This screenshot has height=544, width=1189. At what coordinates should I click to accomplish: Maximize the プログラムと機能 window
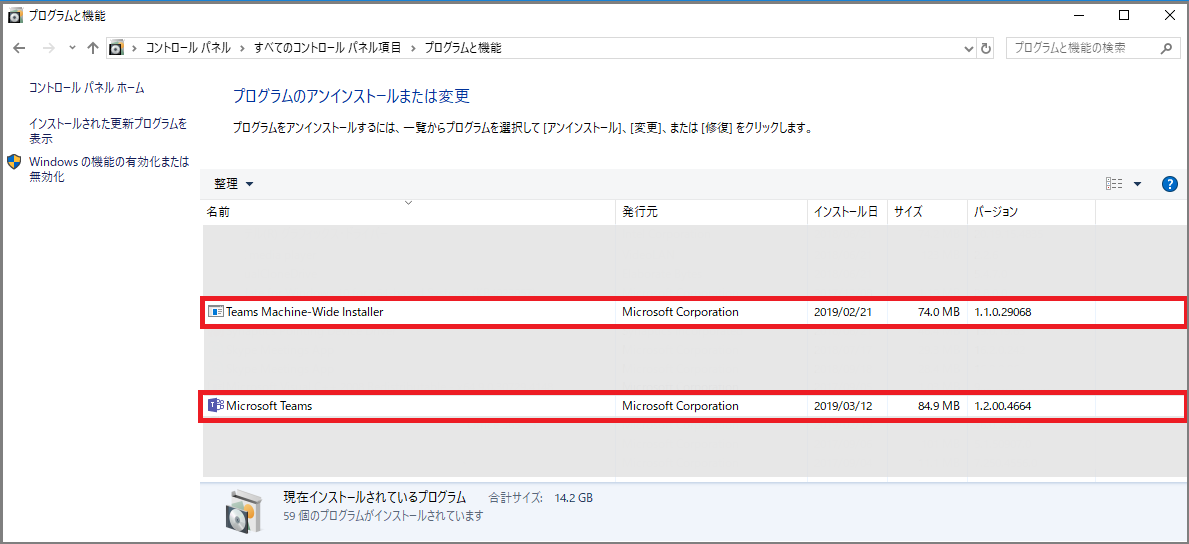1125,15
